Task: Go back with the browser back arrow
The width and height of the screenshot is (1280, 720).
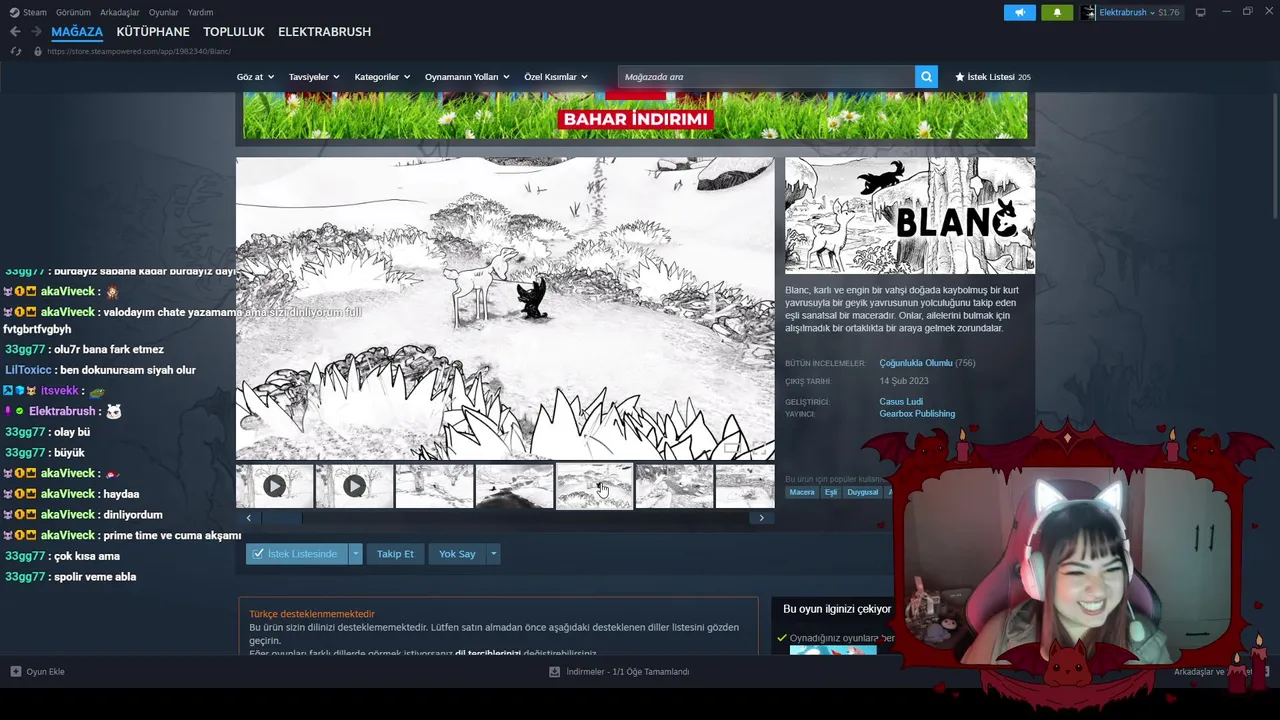Action: coord(15,32)
